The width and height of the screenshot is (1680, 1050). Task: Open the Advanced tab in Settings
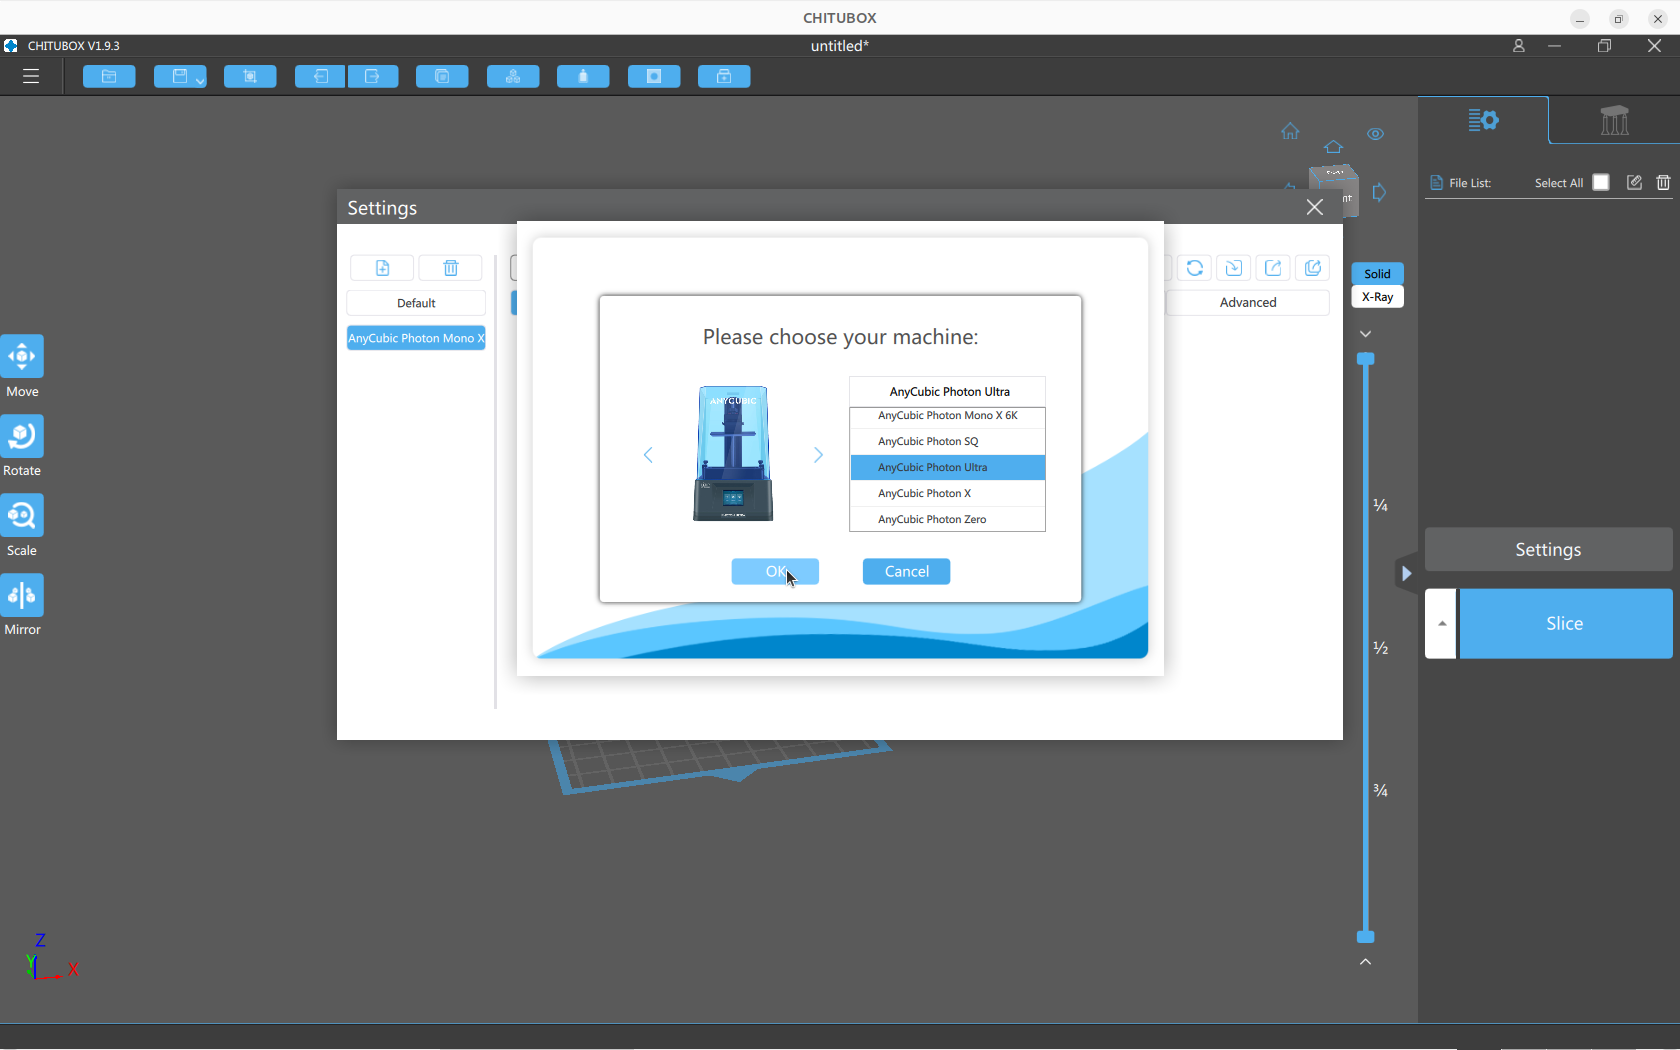click(x=1247, y=302)
